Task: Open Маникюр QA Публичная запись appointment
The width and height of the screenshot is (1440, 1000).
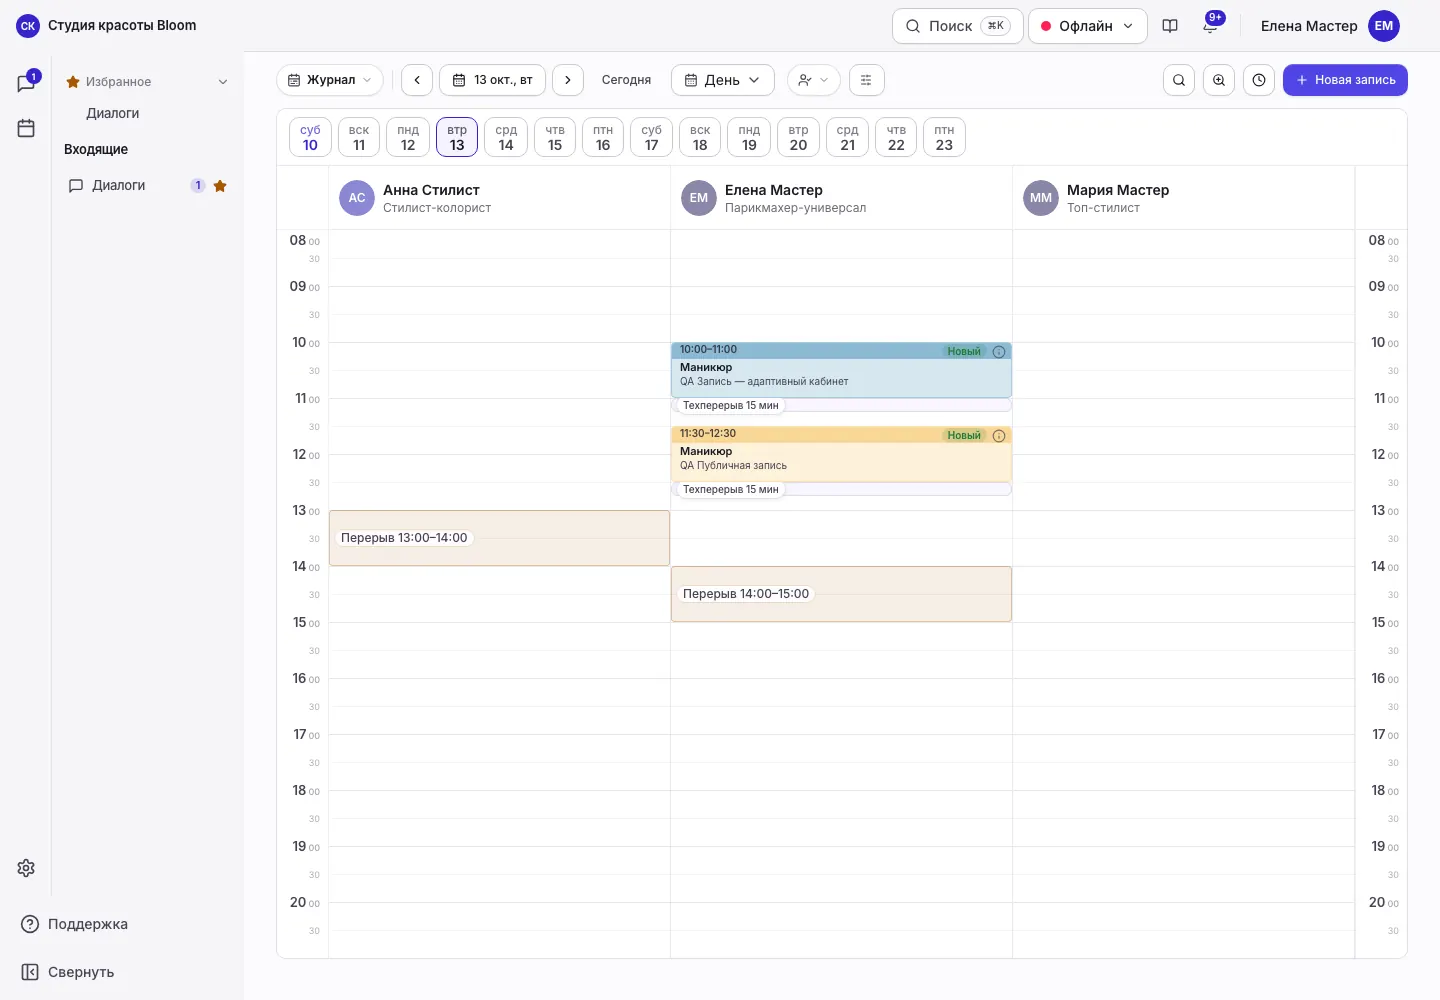Action: point(841,454)
